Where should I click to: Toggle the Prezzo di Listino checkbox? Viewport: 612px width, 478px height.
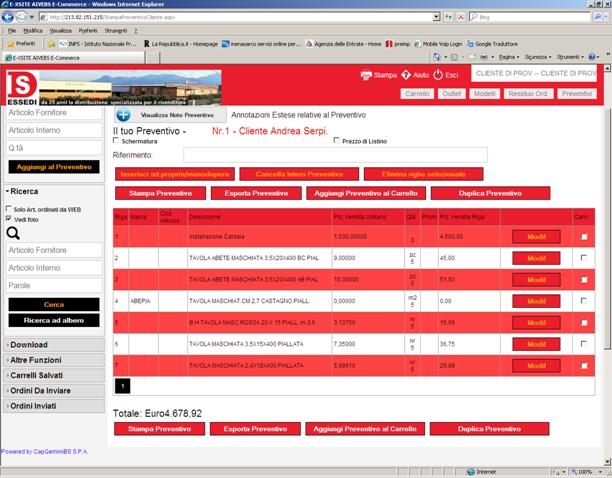[337, 142]
